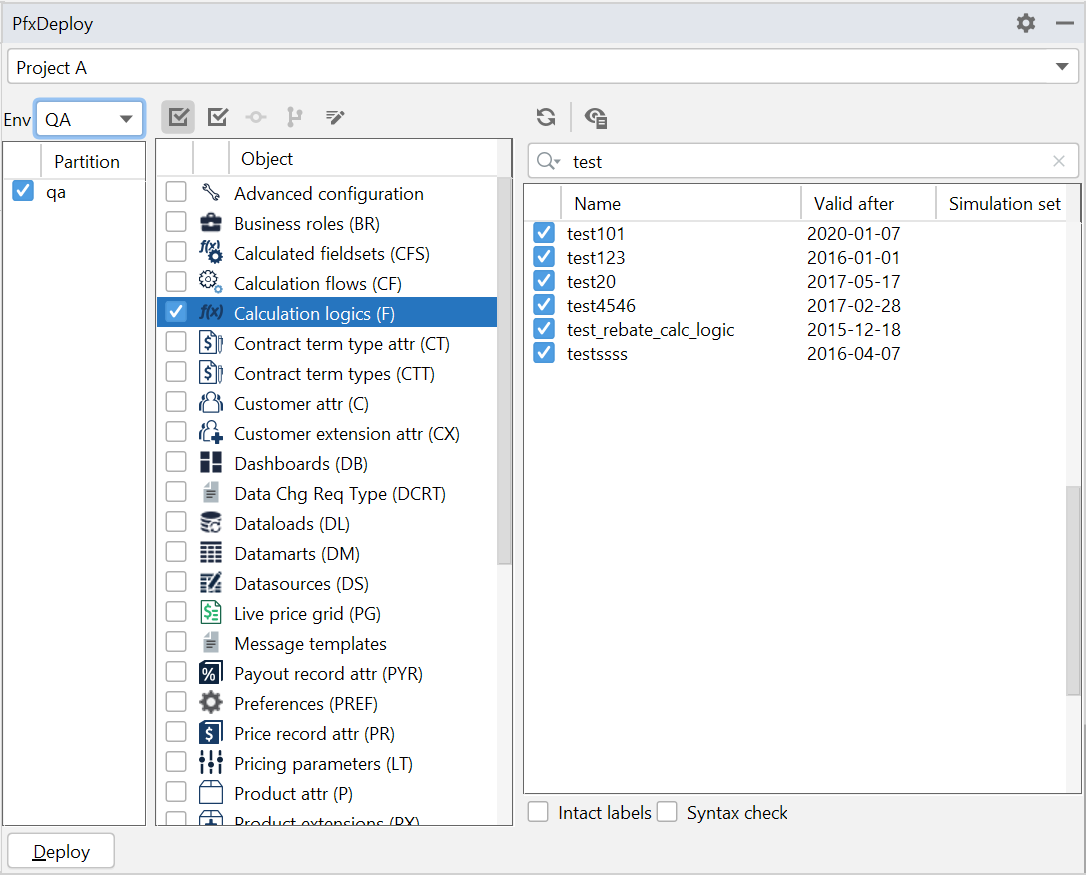
Task: Select Pricing parameters (LT) in object list
Action: (x=323, y=763)
